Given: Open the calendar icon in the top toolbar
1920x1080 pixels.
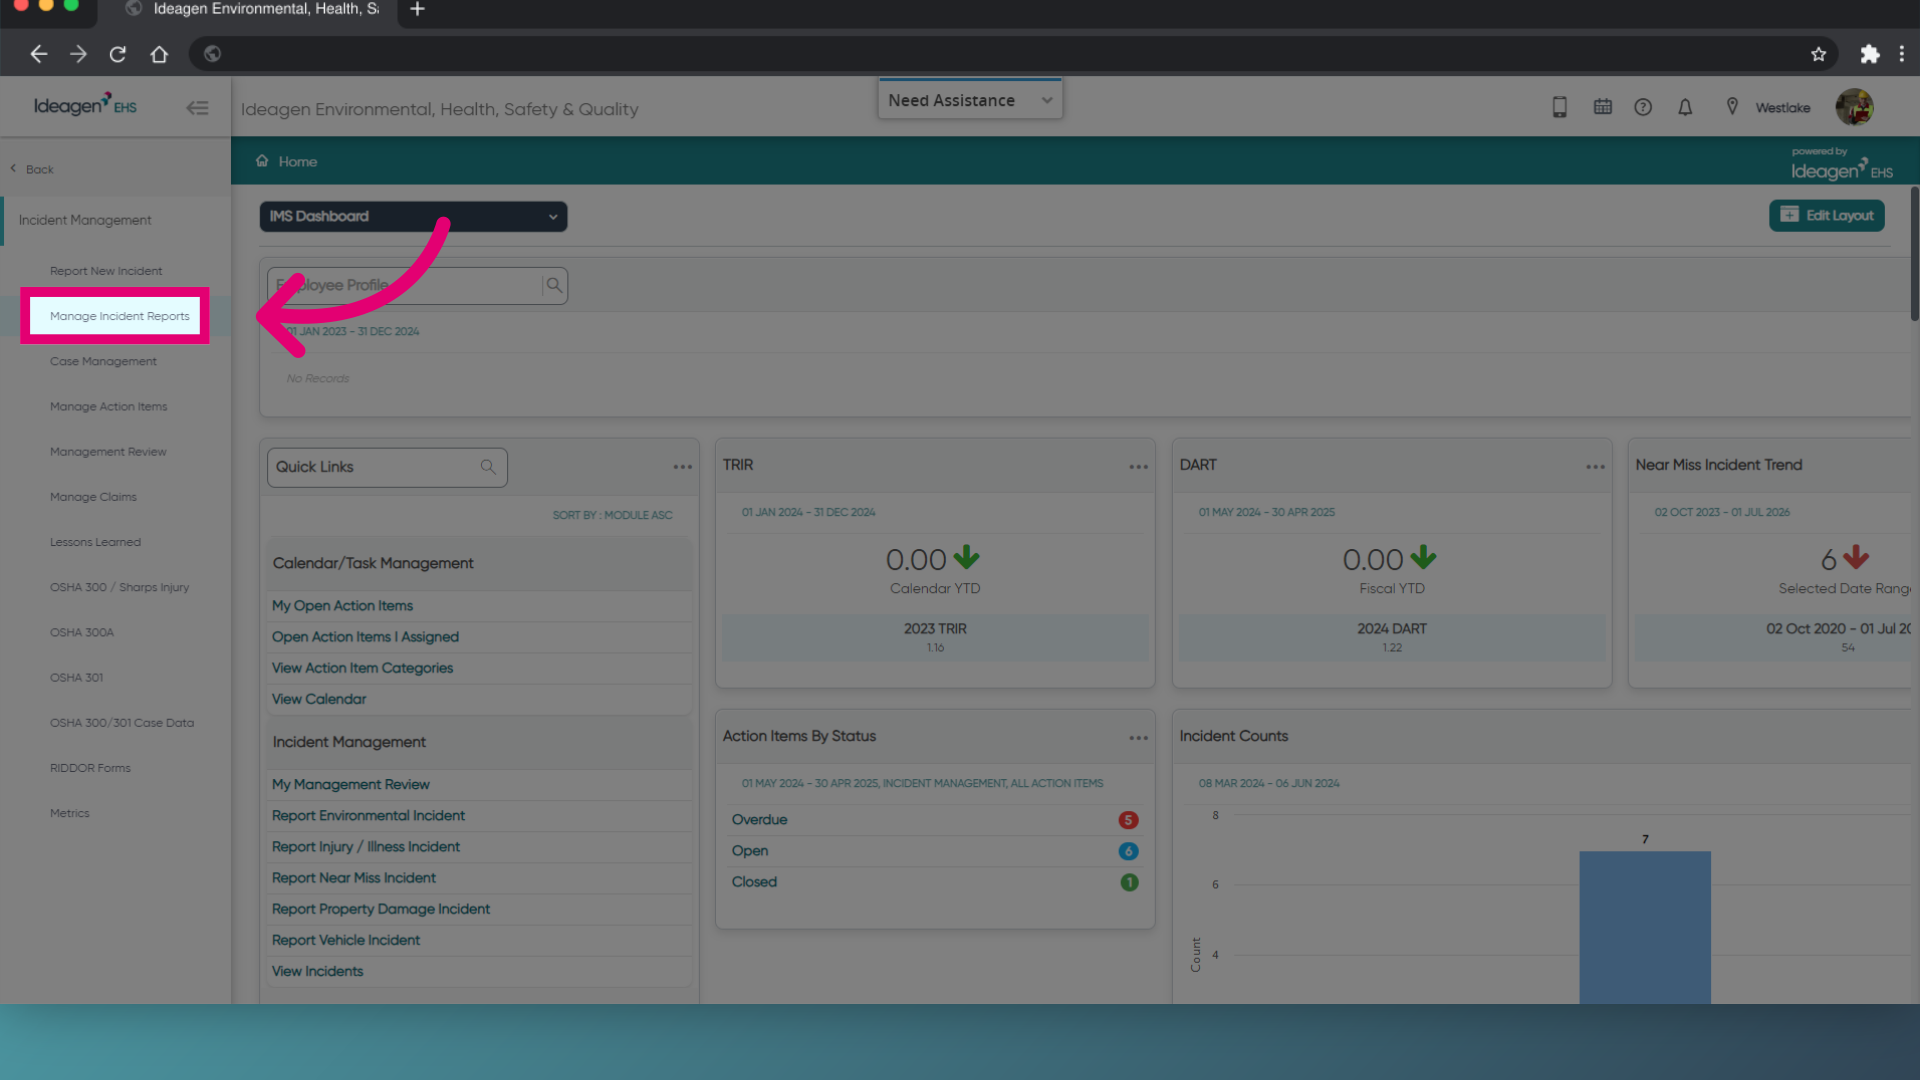Looking at the screenshot, I should click(x=1602, y=107).
